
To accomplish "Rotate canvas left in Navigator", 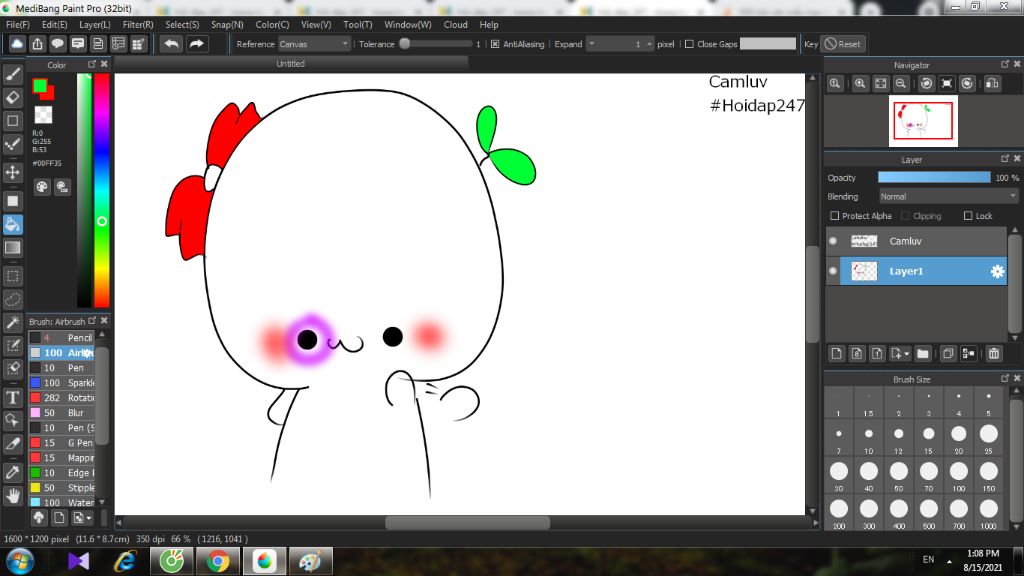I will [x=926, y=84].
